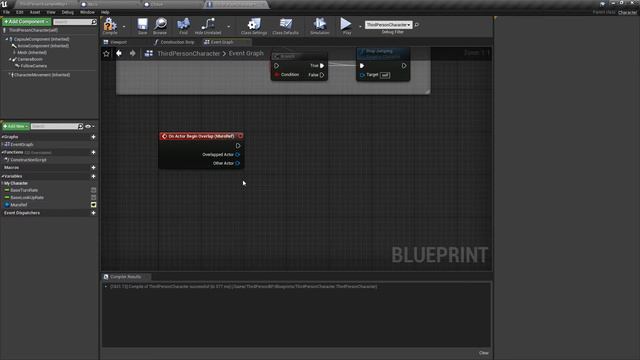Toggle BaseLookUpRate variable visibility eye

pos(93,198)
